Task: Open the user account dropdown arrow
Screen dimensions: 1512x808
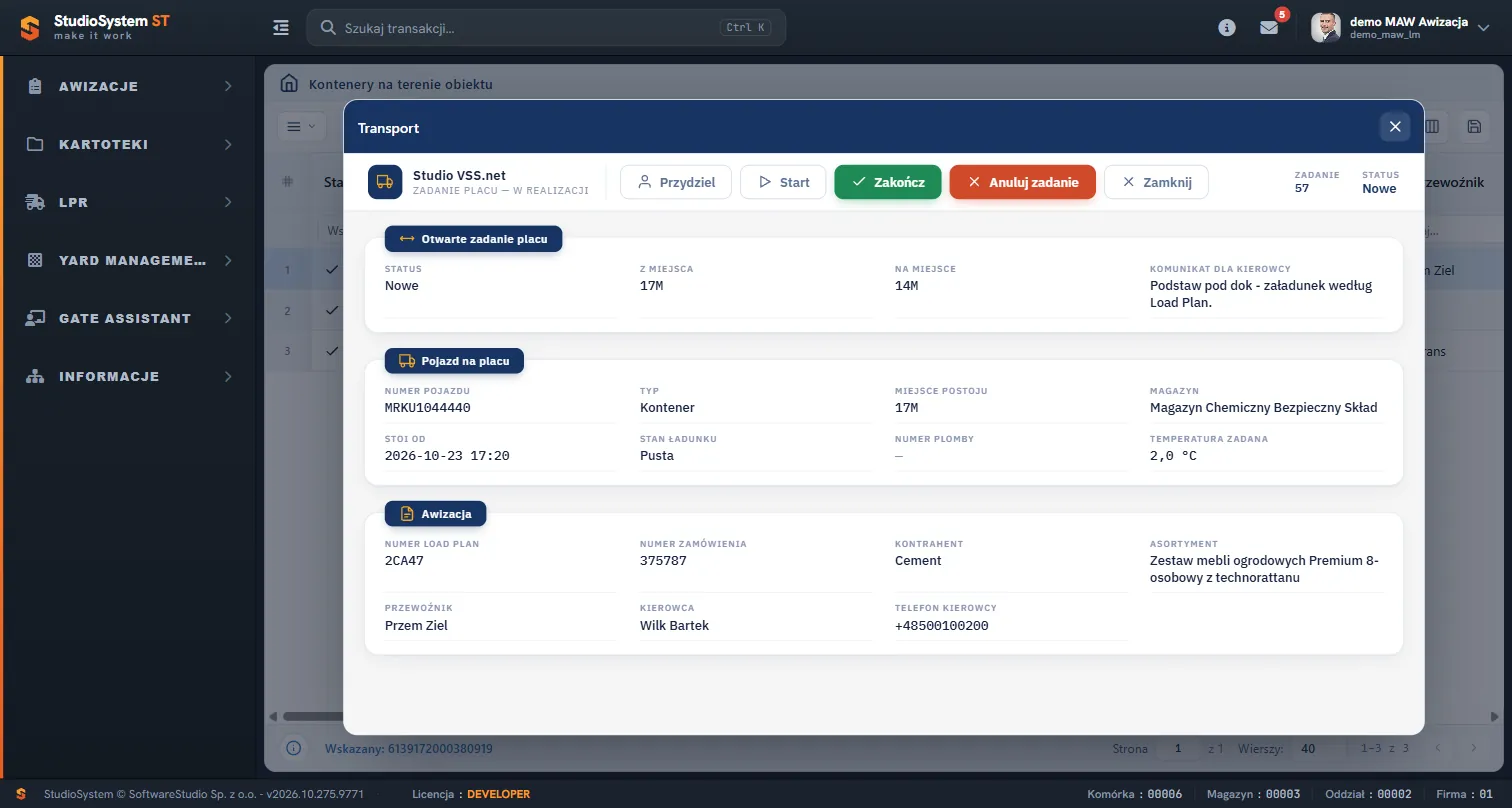Action: coord(1484,27)
